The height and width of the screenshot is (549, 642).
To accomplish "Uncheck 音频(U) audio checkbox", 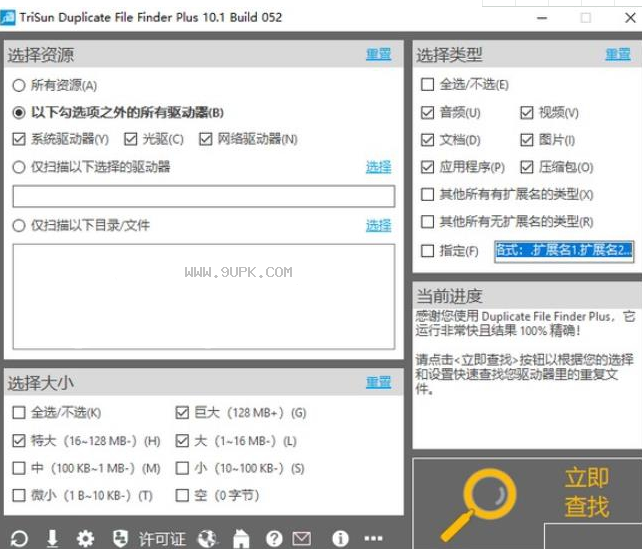I will pos(427,113).
